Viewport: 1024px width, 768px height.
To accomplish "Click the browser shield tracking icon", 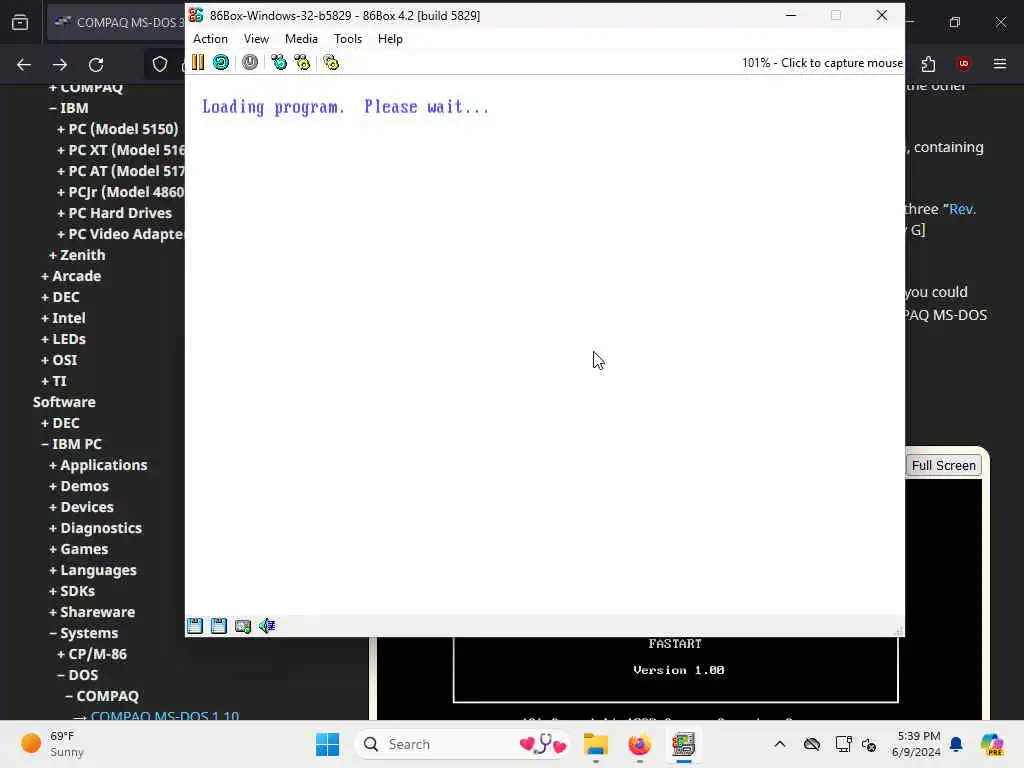I will [160, 64].
